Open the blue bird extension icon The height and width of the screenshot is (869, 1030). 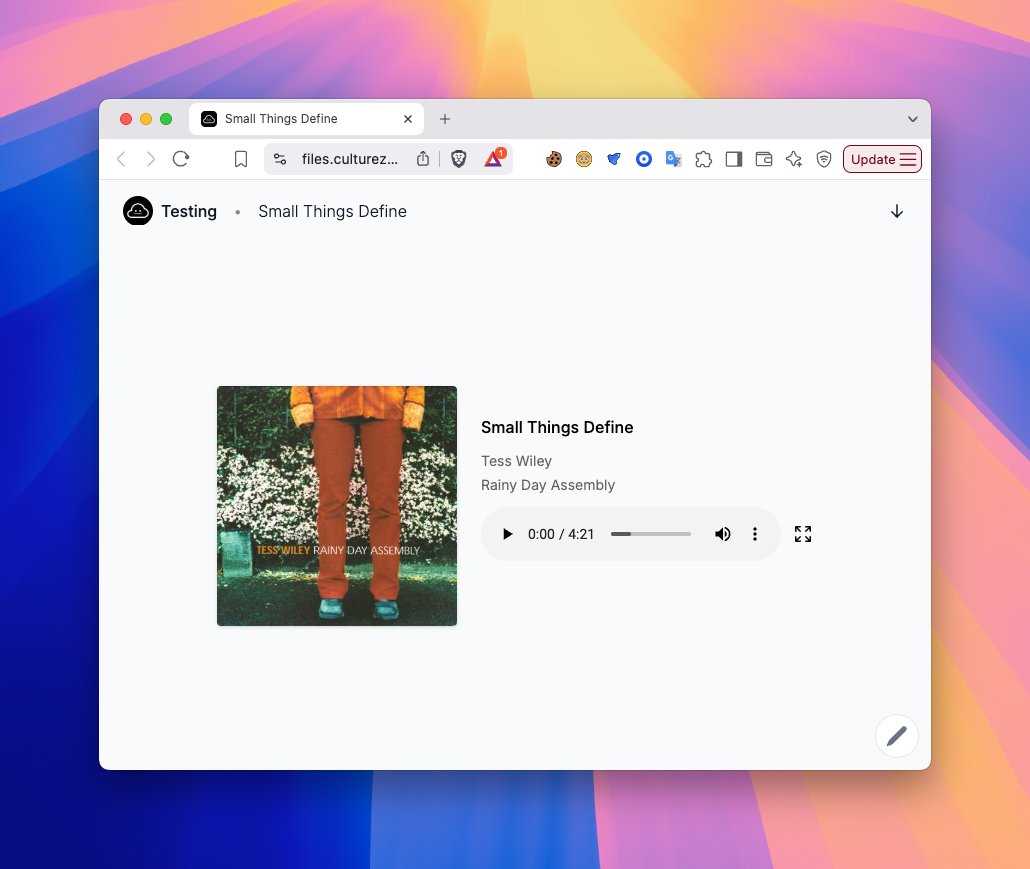pyautogui.click(x=614, y=159)
